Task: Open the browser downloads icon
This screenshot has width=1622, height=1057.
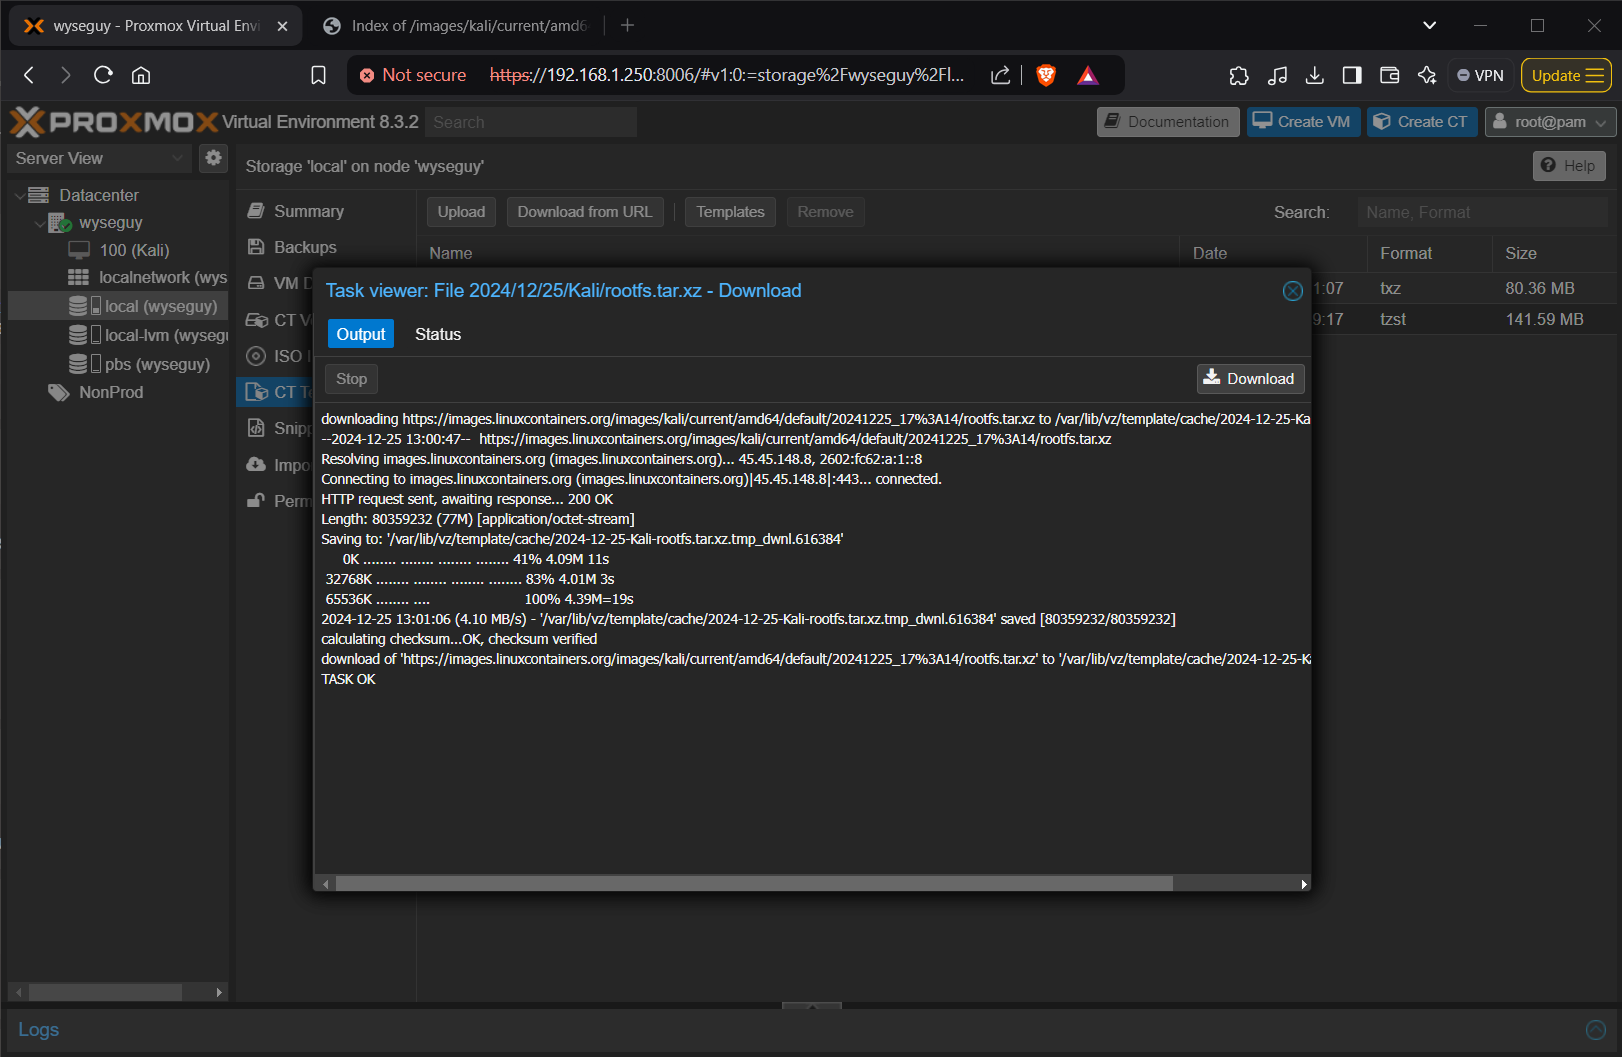Action: pos(1315,75)
